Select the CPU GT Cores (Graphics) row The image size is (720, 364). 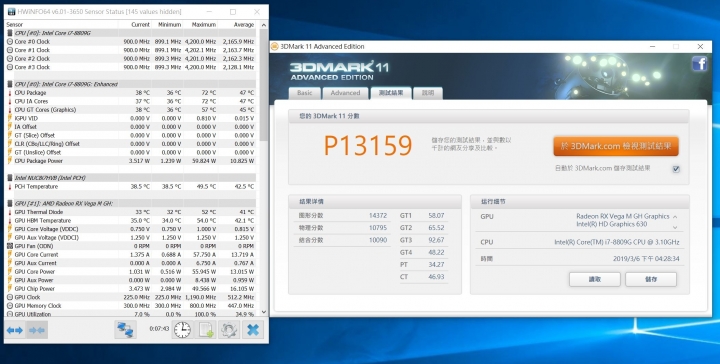(x=130, y=110)
